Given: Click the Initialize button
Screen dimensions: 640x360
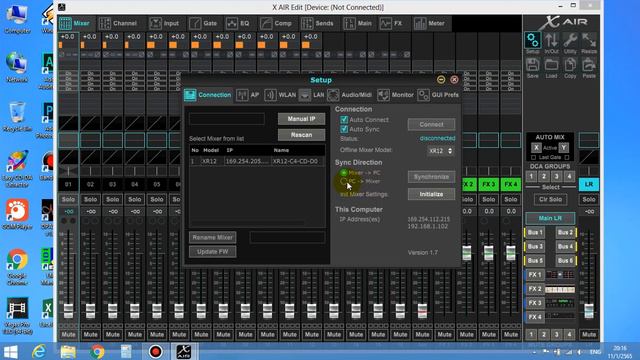Looking at the screenshot, I should (431, 194).
